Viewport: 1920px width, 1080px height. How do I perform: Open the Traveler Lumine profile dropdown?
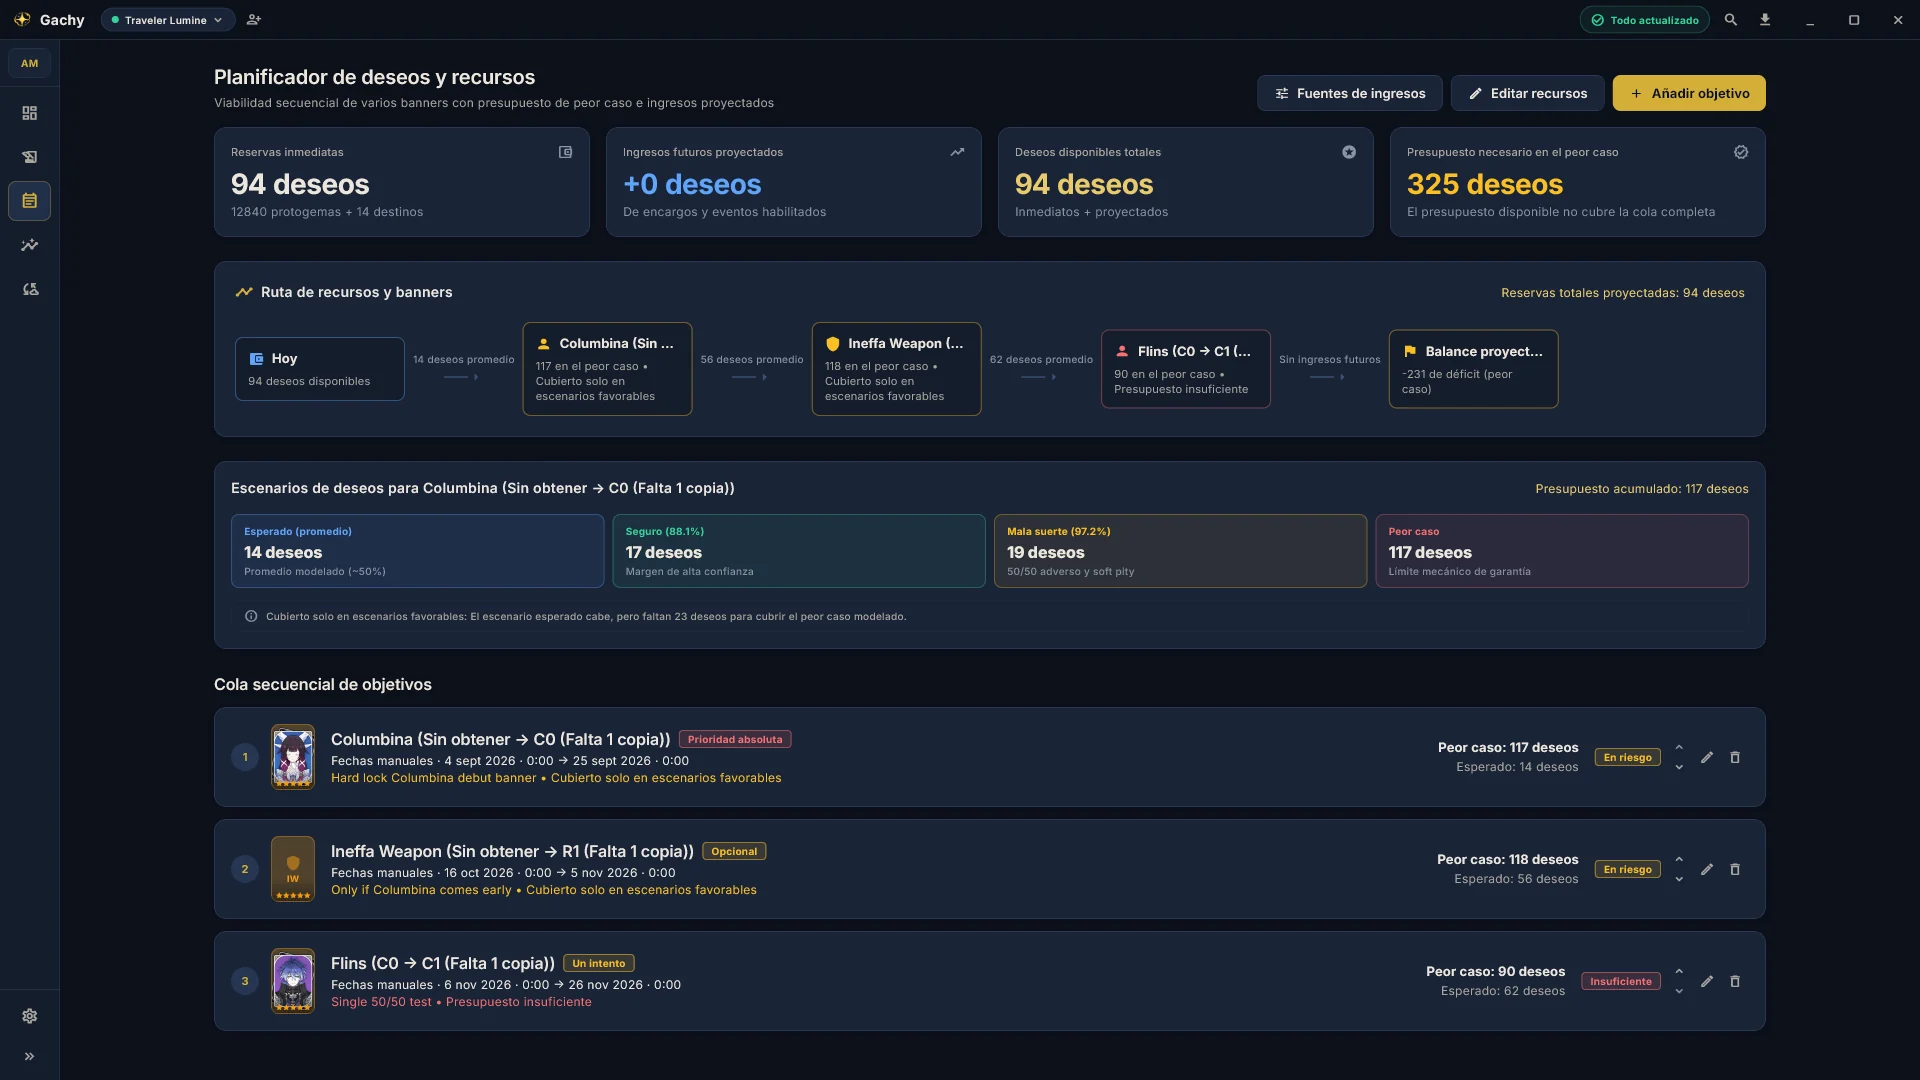coord(168,20)
